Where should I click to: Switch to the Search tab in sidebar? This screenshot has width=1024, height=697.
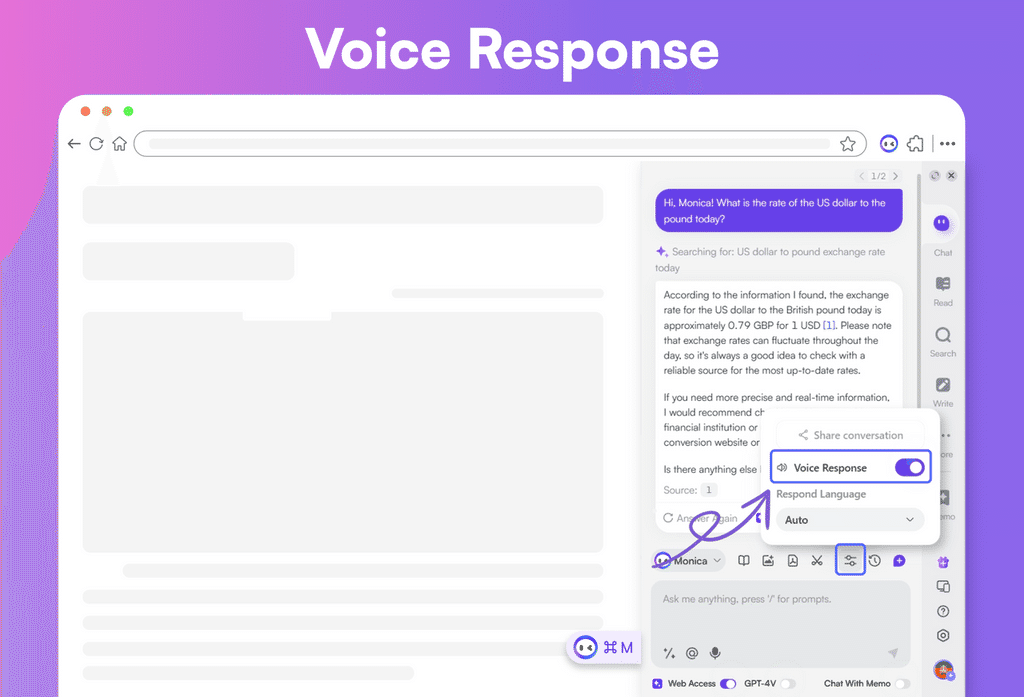click(942, 341)
